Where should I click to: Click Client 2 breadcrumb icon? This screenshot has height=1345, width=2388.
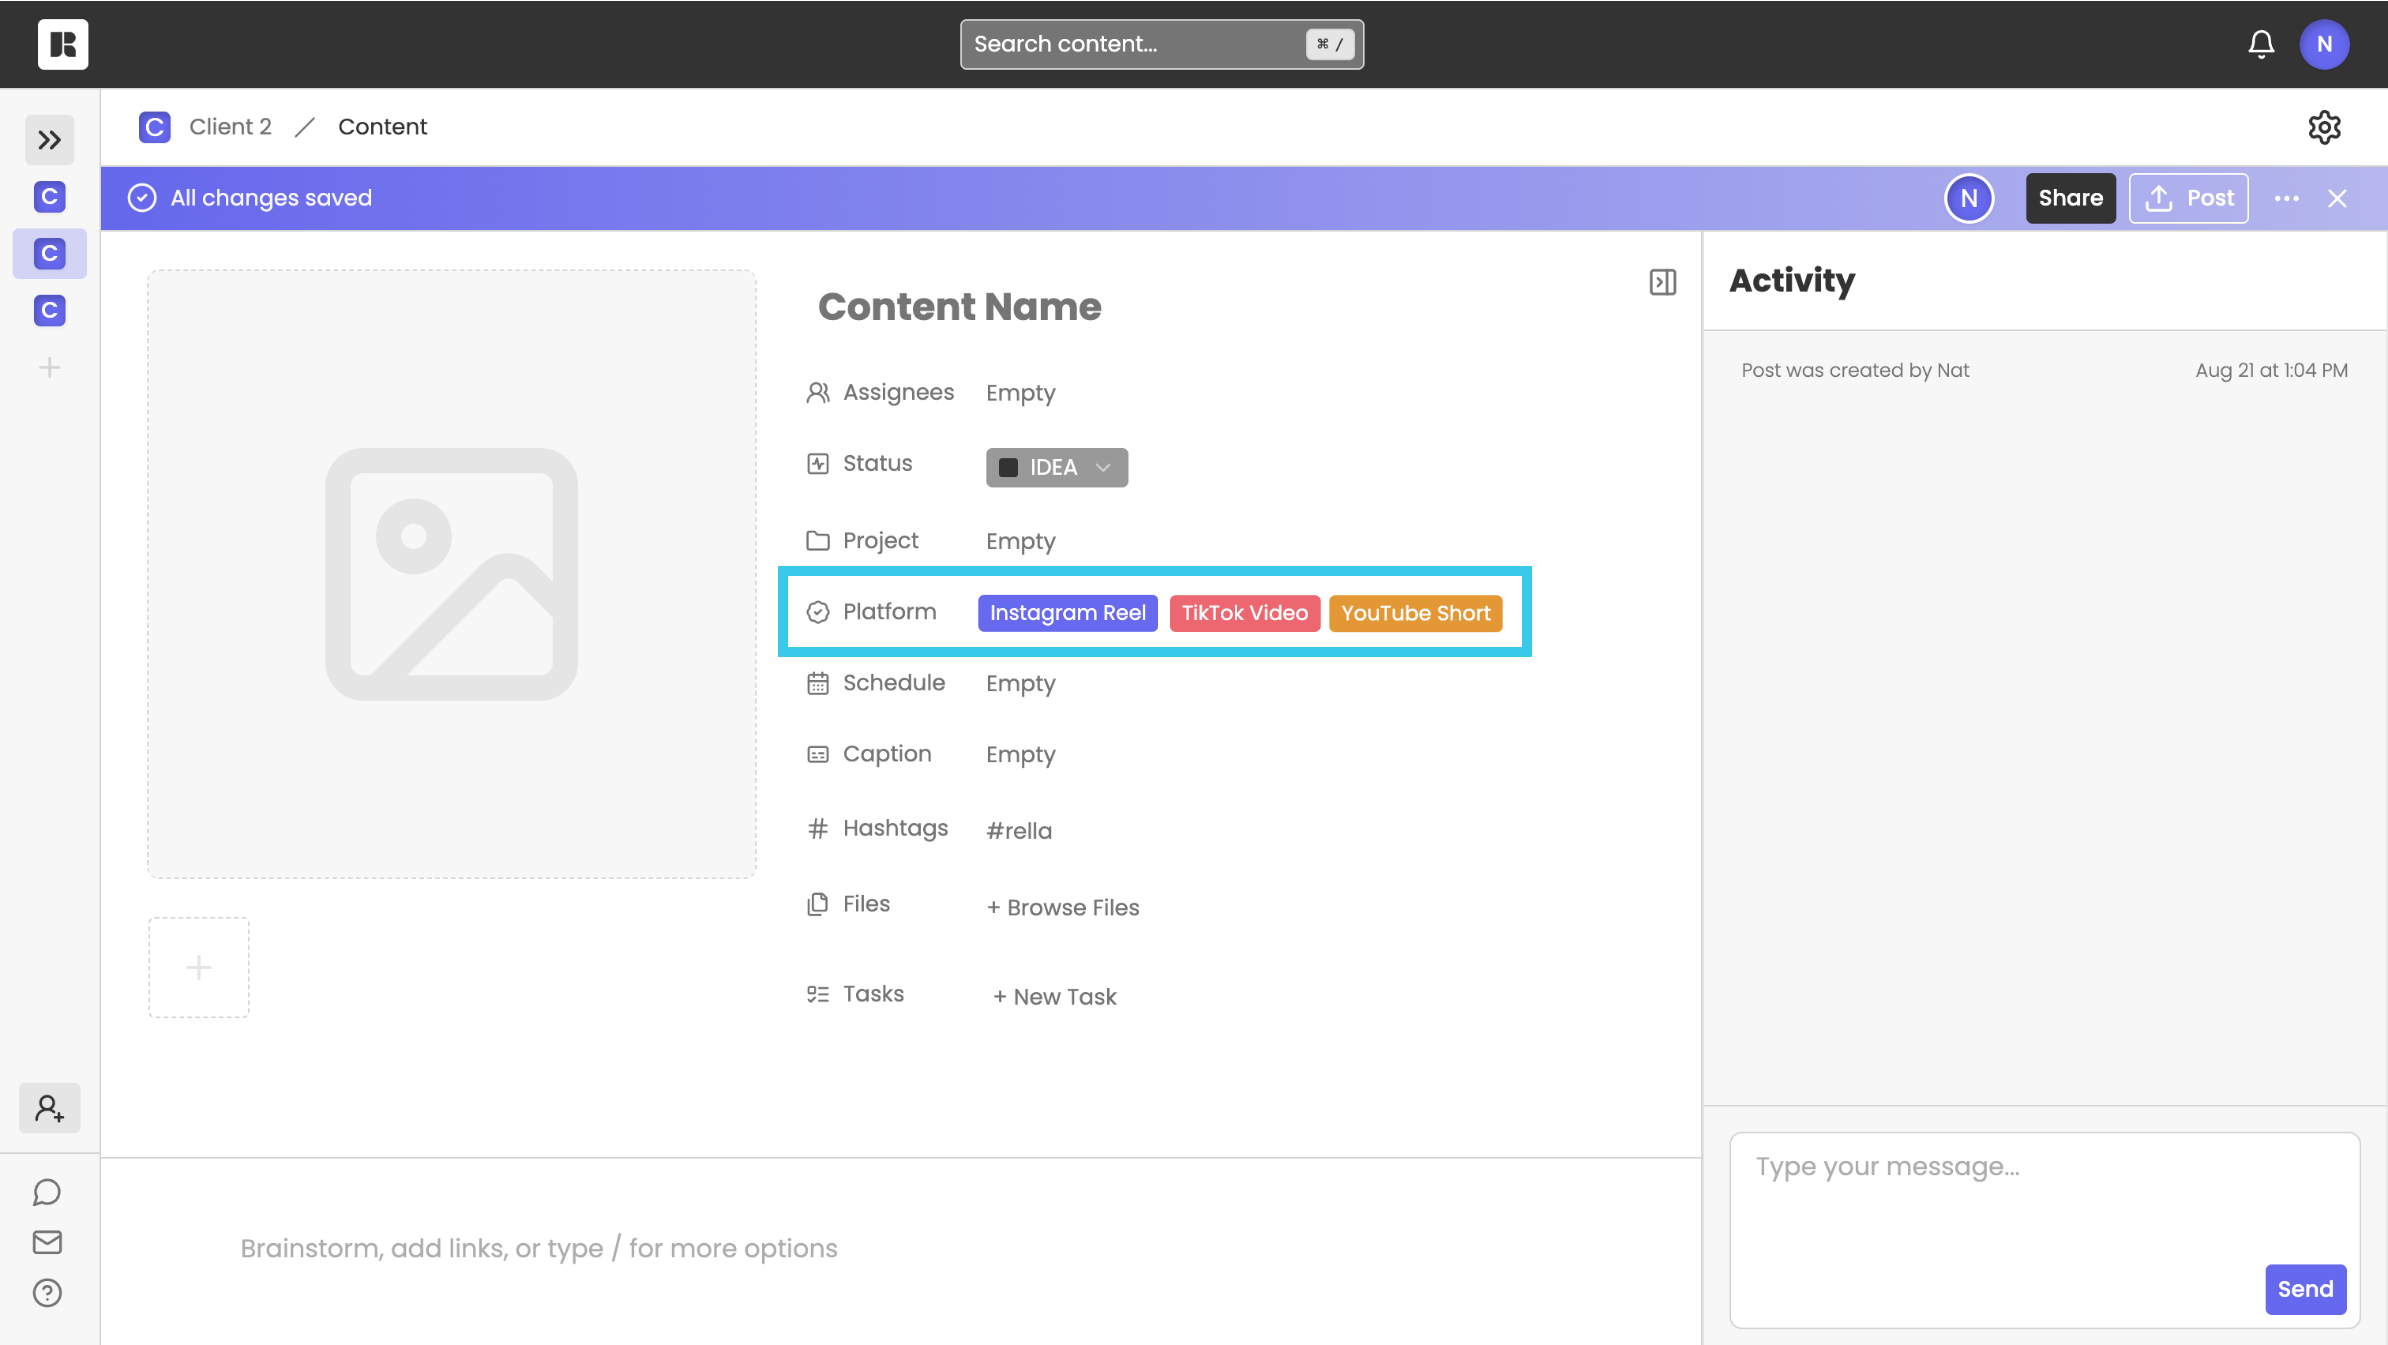point(154,127)
